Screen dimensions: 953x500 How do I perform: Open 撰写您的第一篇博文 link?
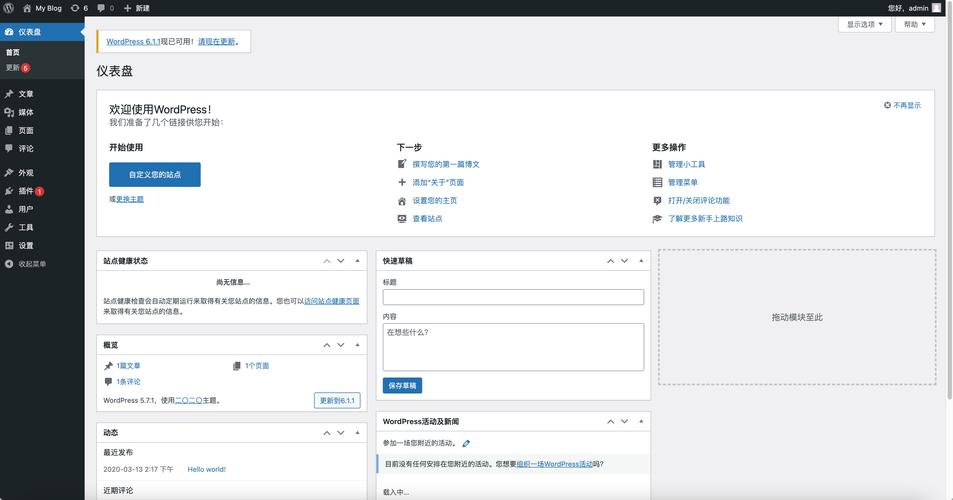click(446, 164)
